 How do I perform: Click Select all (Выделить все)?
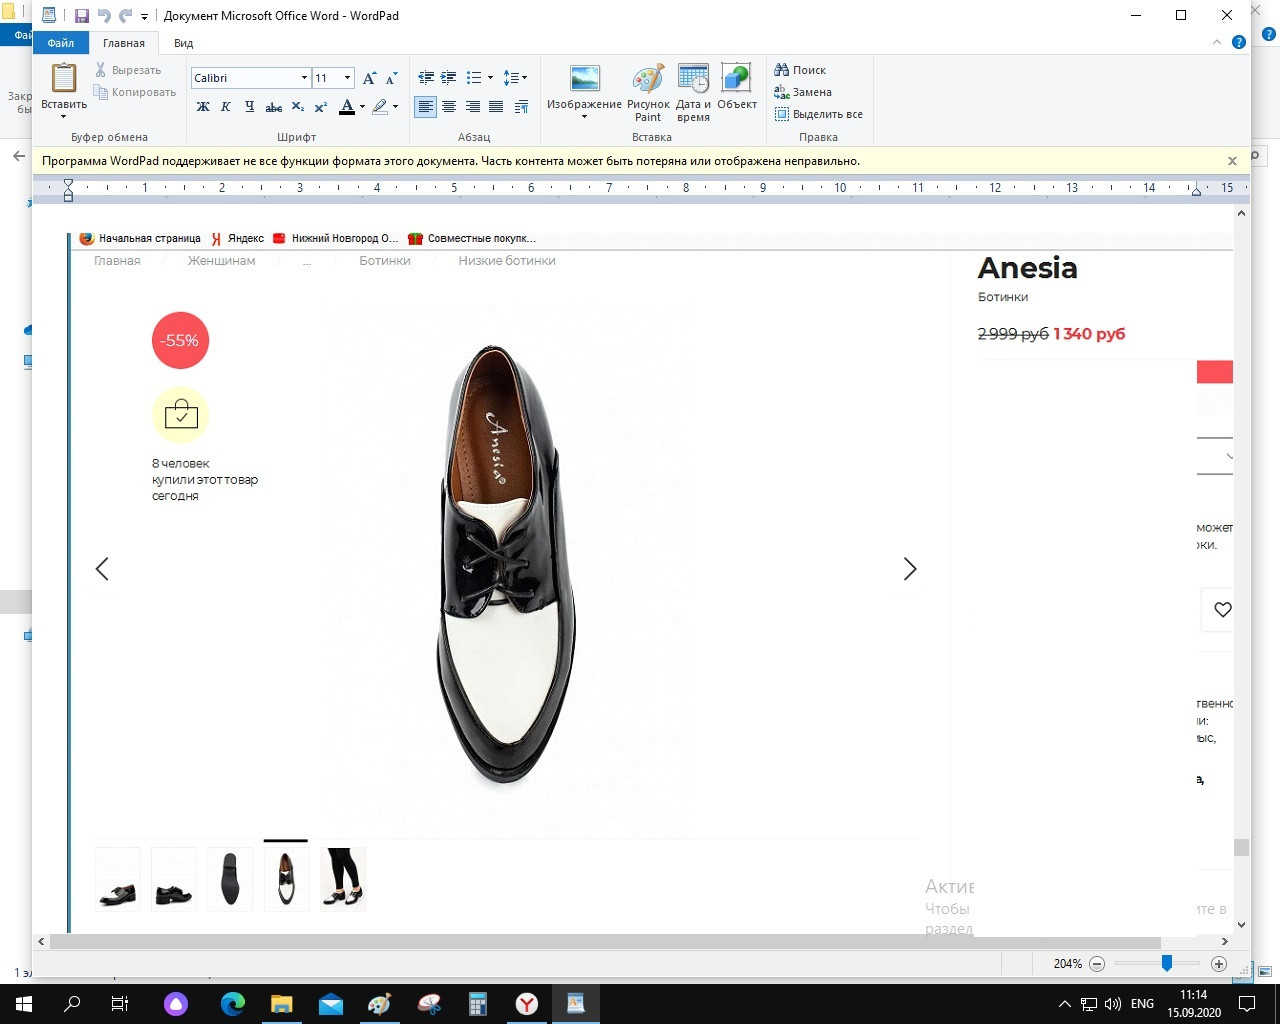tap(818, 114)
